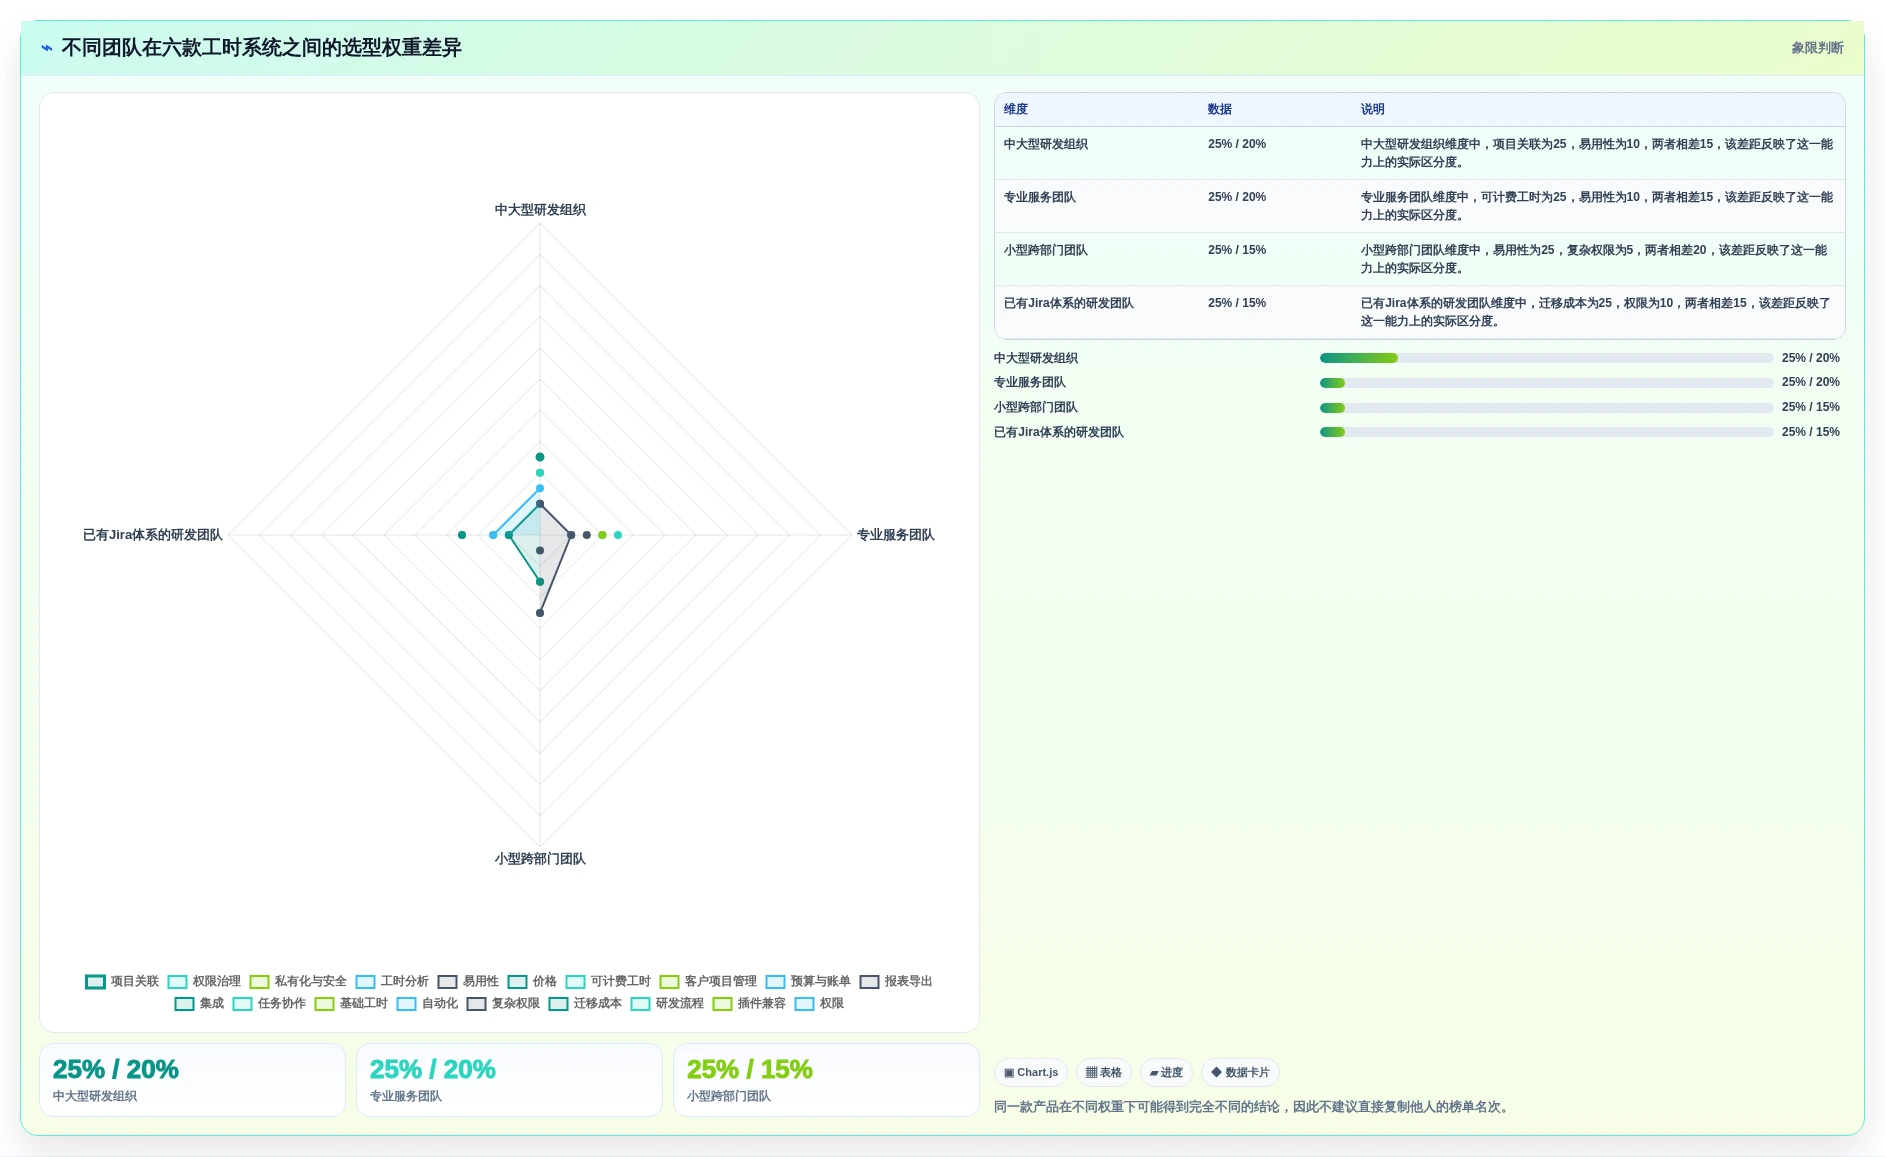Image resolution: width=1885 pixels, height=1157 pixels.
Task: Click the 小型跨部门团队 progress bar
Action: tap(1546, 408)
